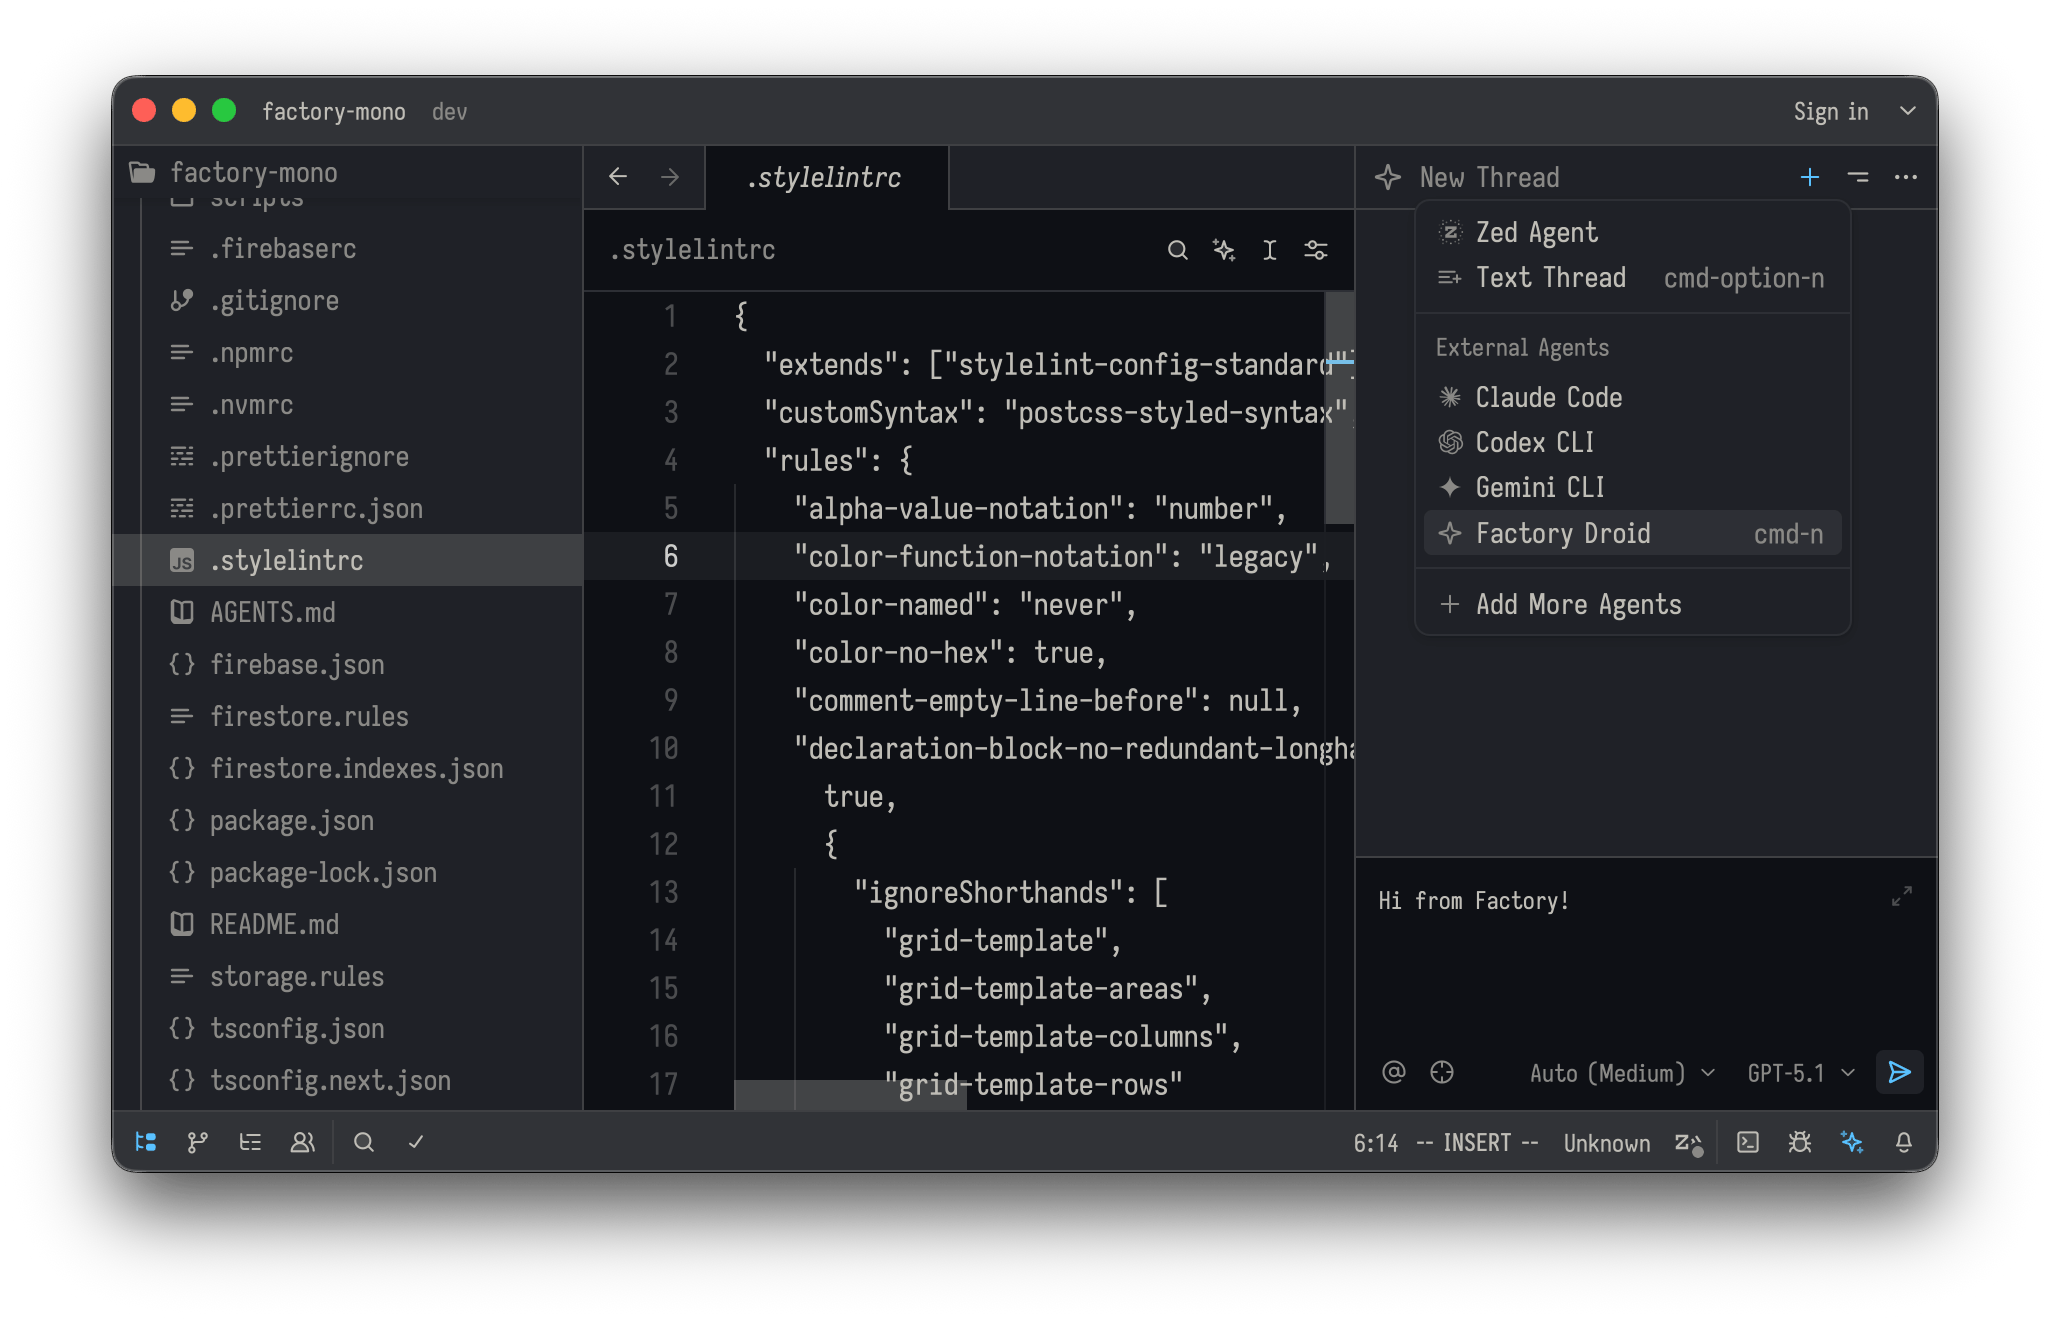Expand the message editor
This screenshot has height=1320, width=2050.
pyautogui.click(x=1902, y=897)
